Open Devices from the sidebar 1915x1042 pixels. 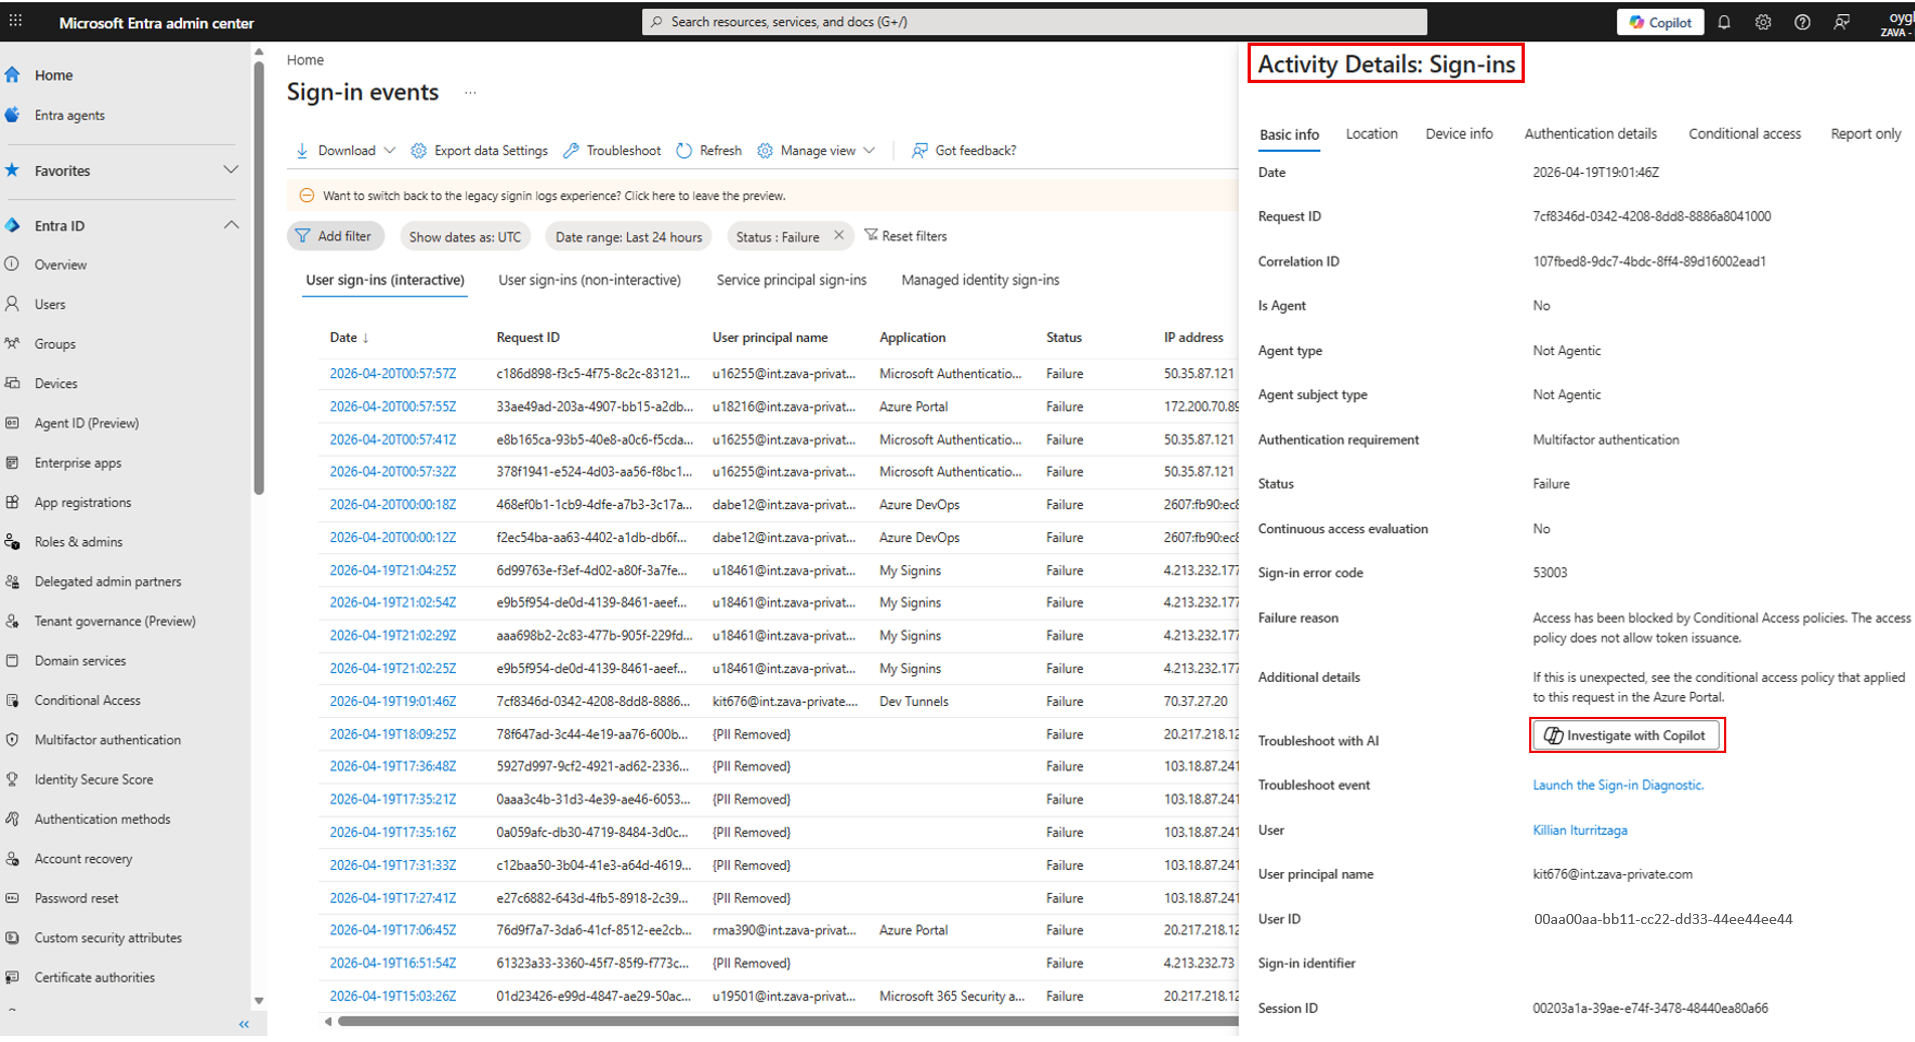[x=56, y=383]
